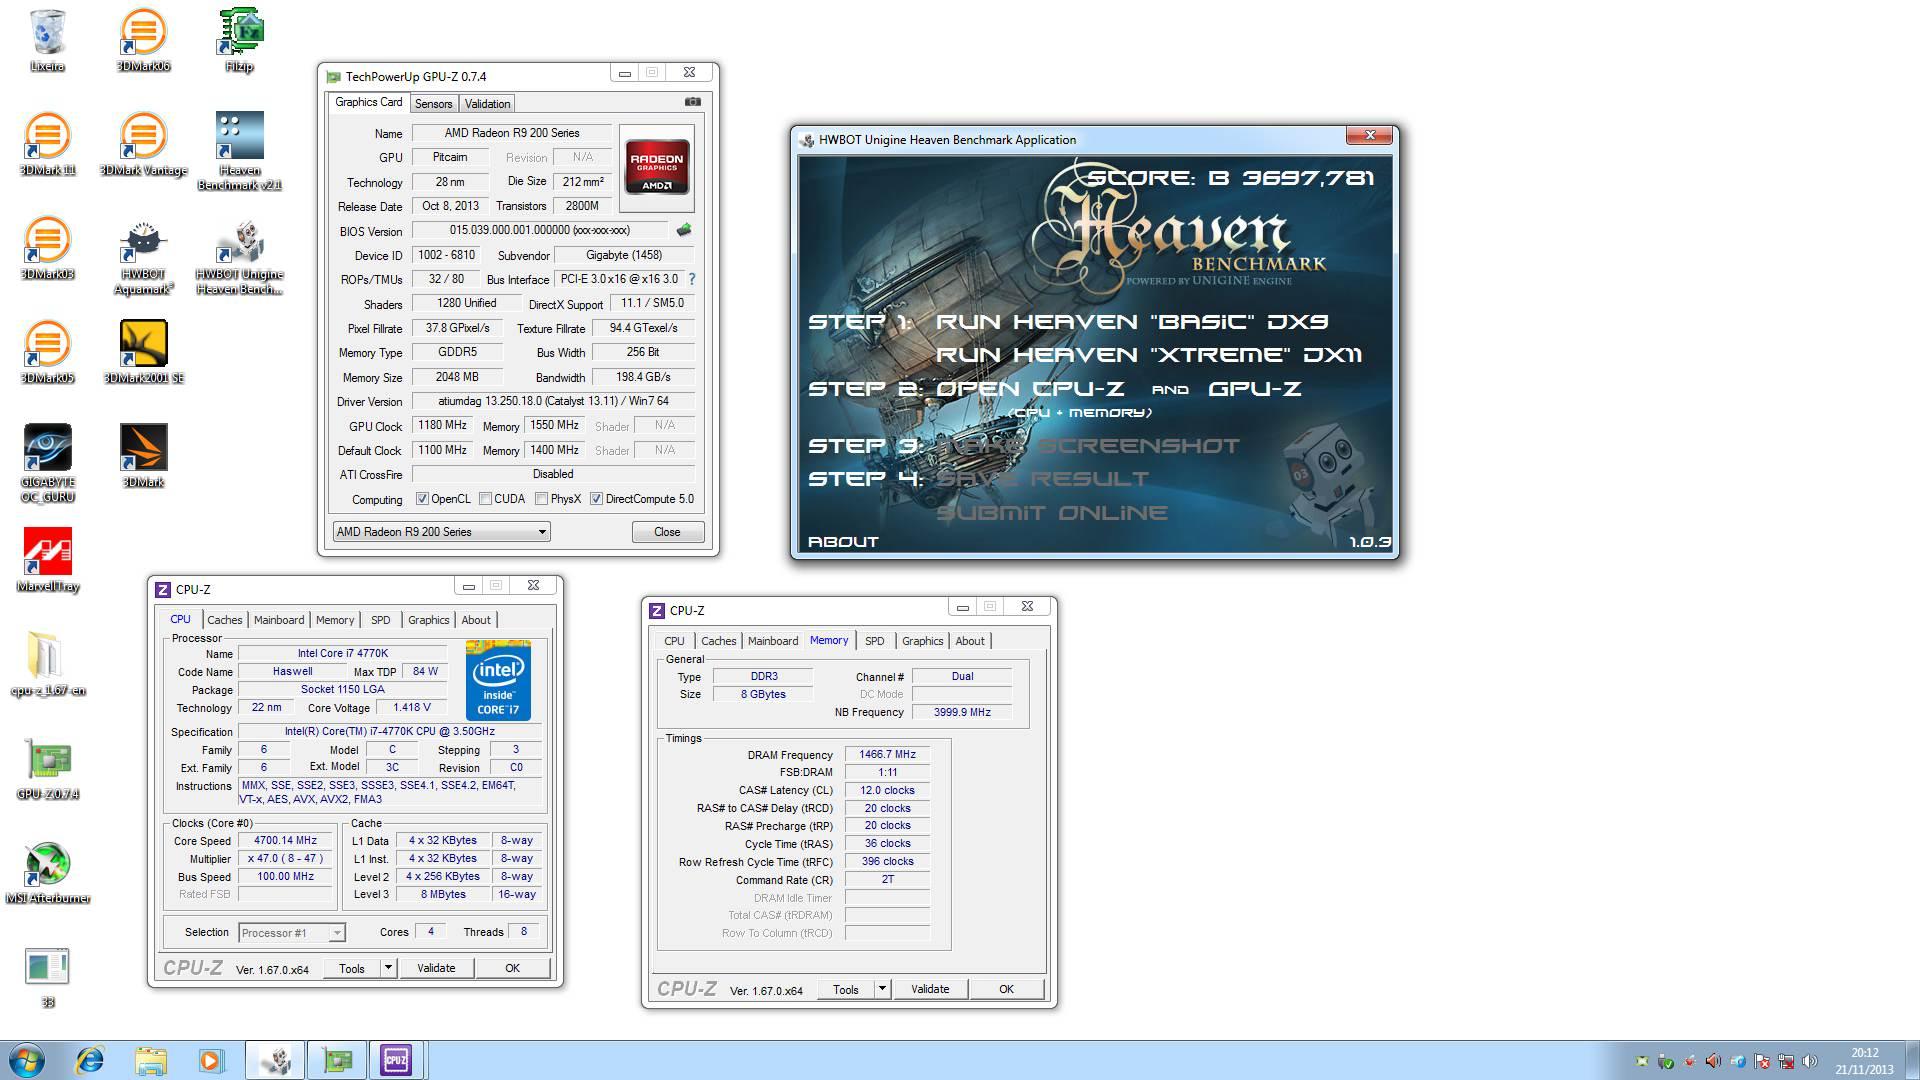
Task: Click the Bus Interface question mark in GPU-Z
Action: pos(691,279)
